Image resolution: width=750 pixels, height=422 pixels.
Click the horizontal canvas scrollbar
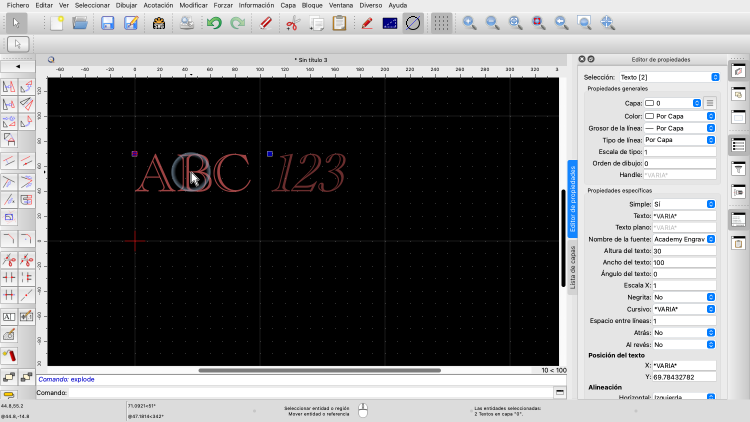click(320, 370)
